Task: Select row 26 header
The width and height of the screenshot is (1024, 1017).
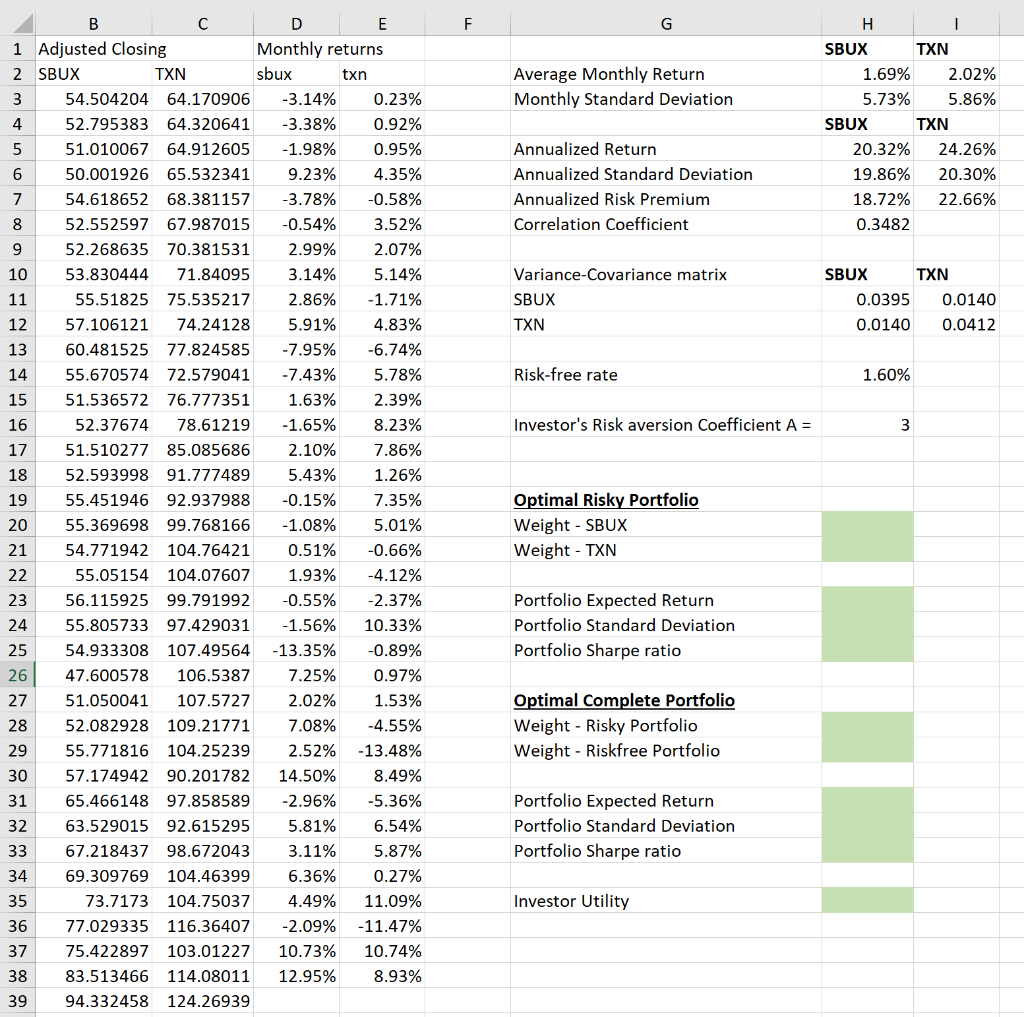Action: (18, 675)
